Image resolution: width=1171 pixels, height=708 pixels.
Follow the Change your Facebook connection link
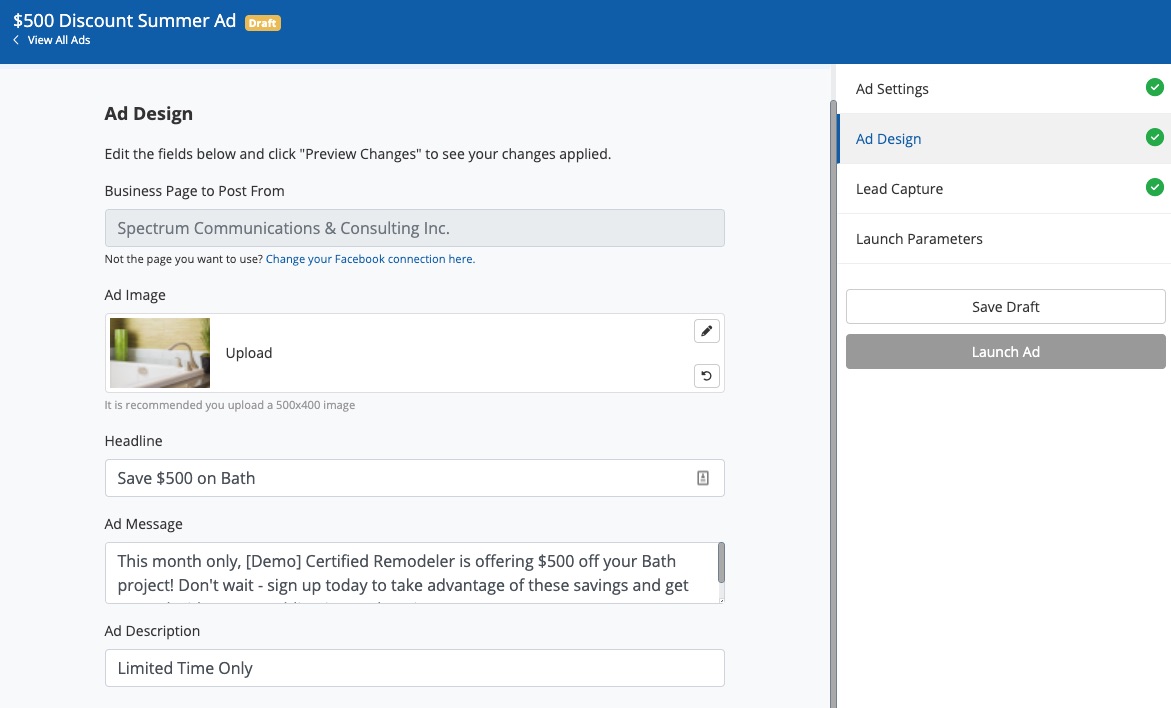tap(370, 259)
